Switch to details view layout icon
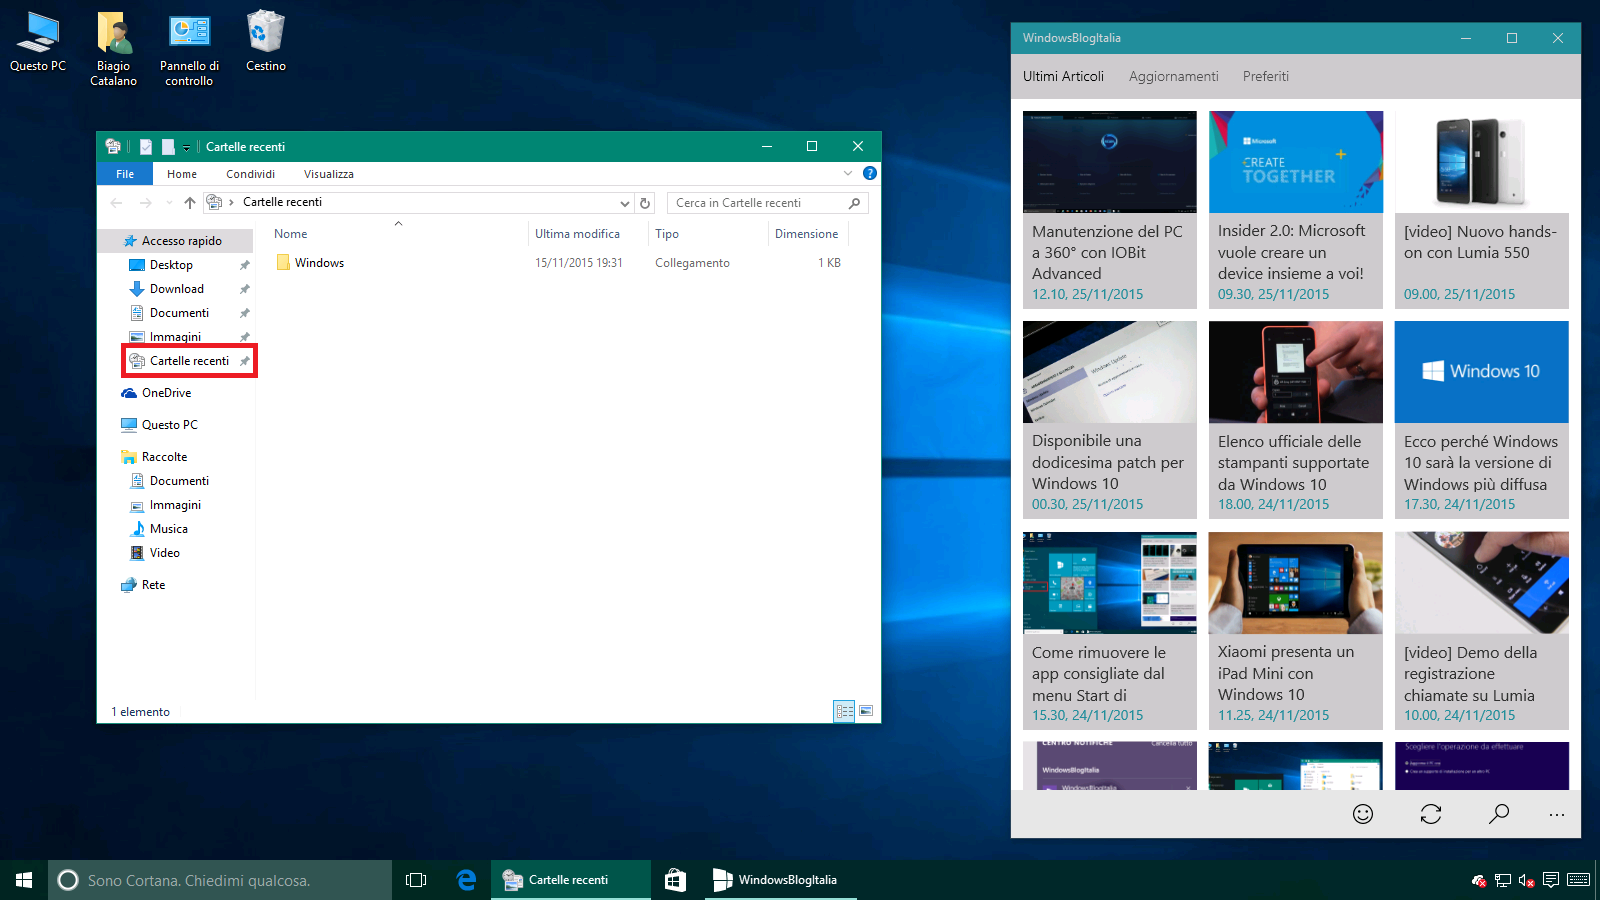The image size is (1600, 900). coord(844,711)
